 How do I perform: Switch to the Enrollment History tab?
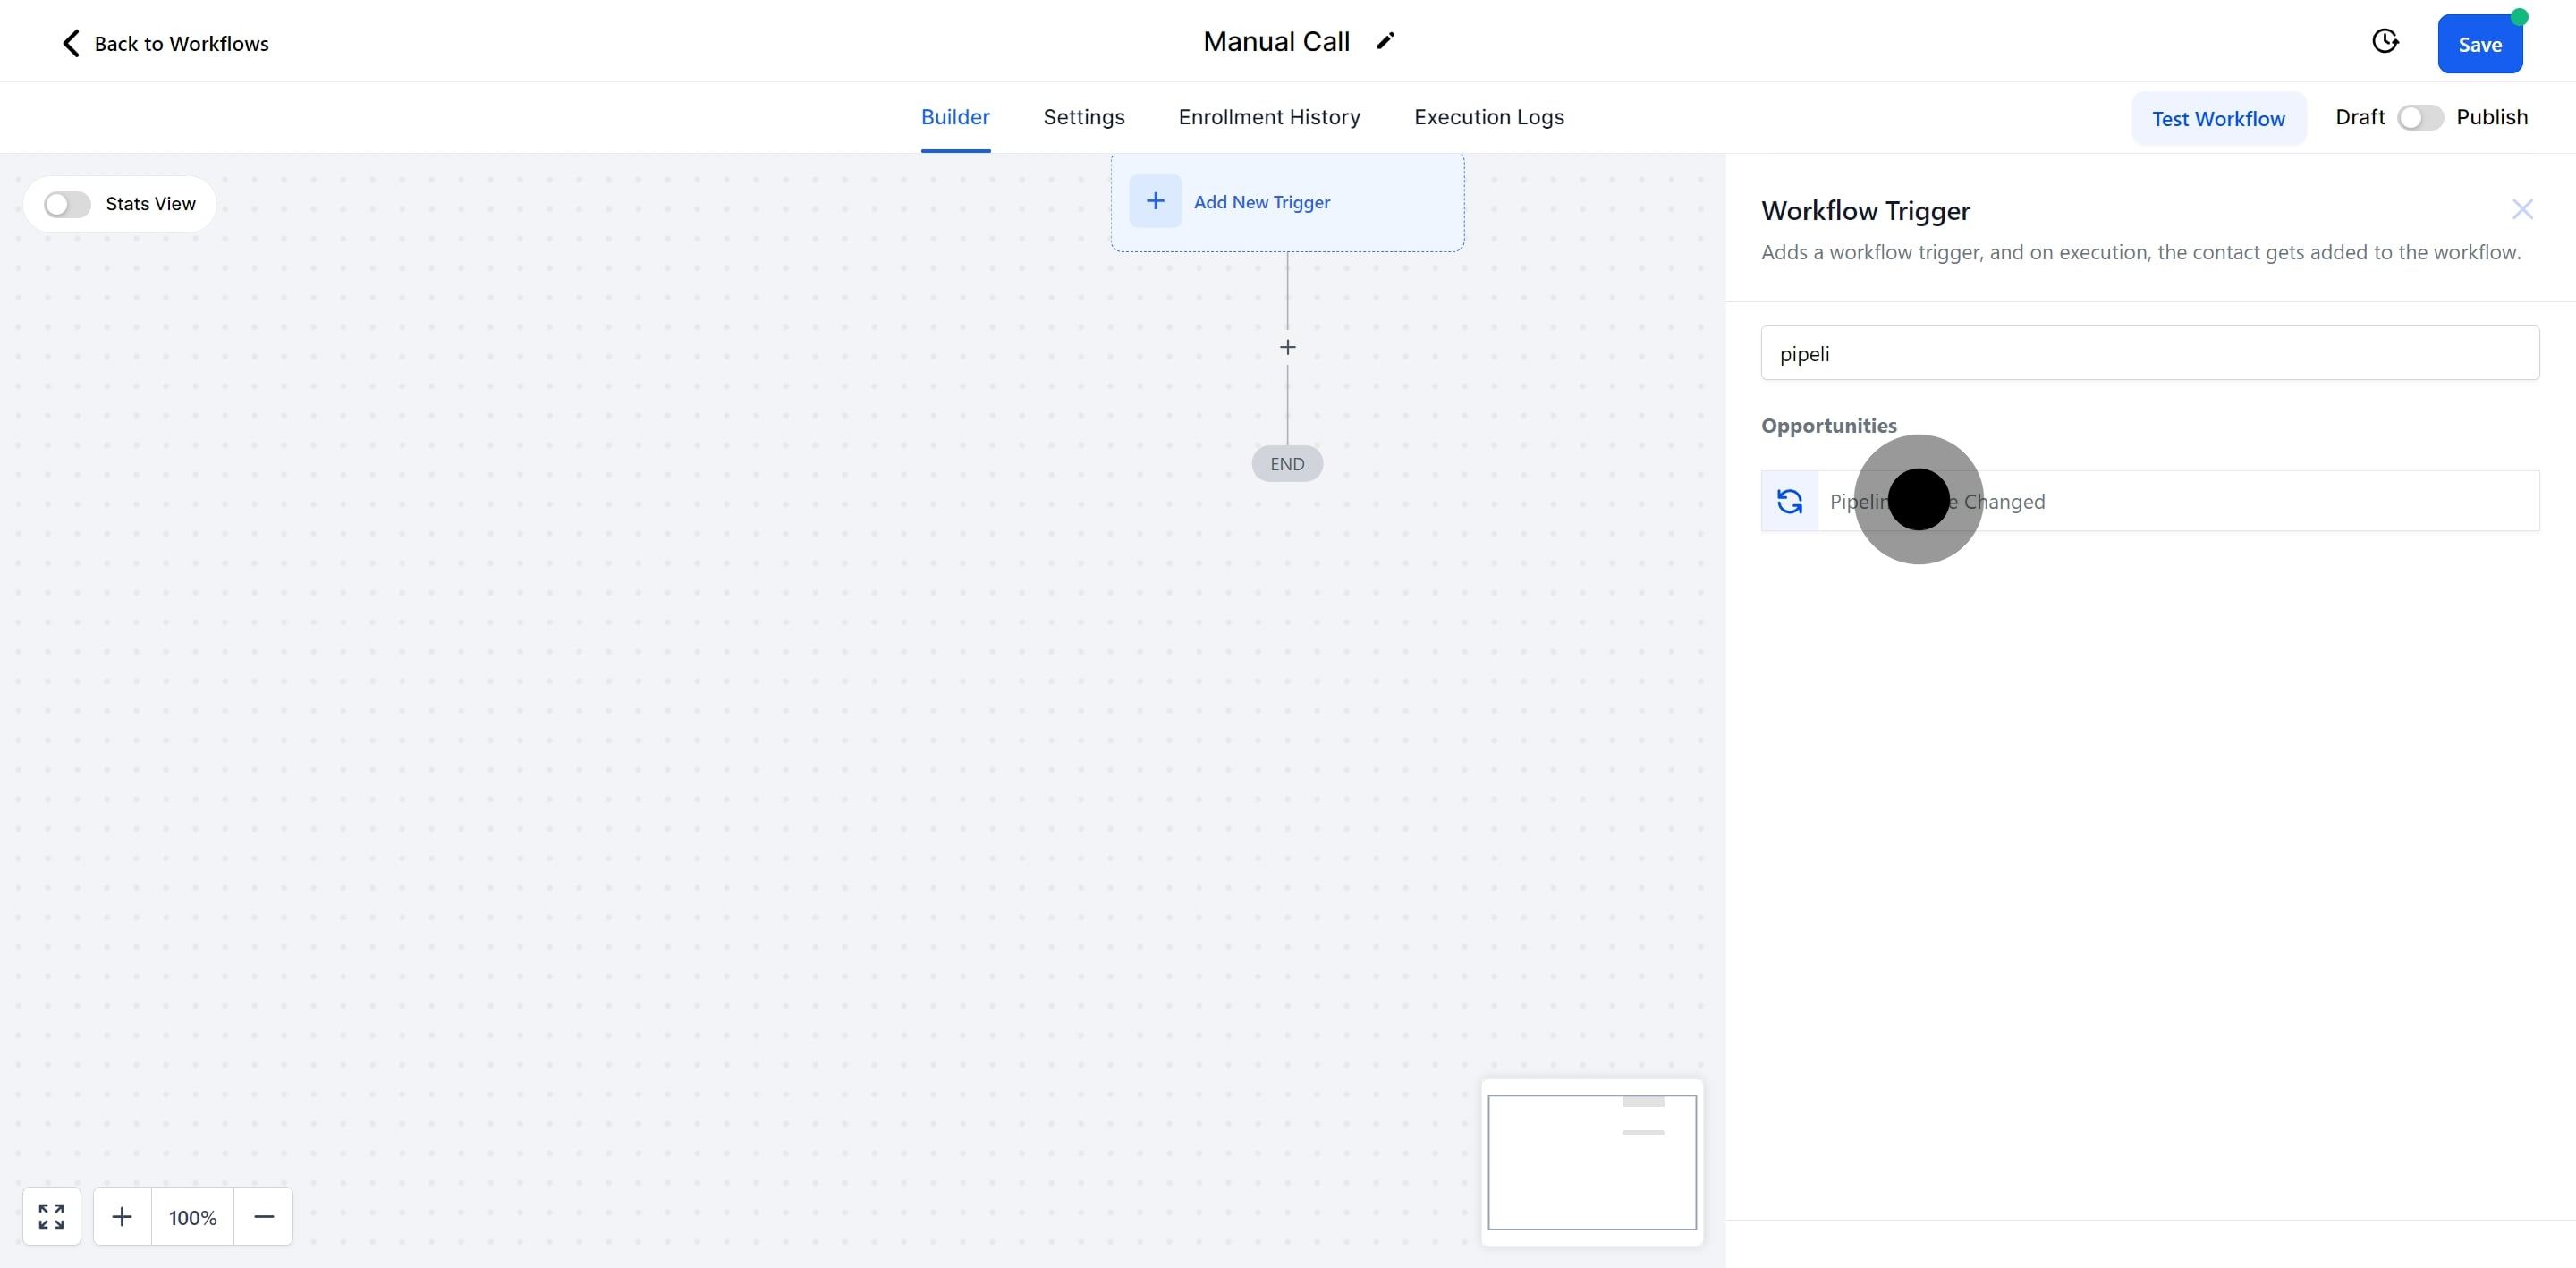(x=1269, y=117)
